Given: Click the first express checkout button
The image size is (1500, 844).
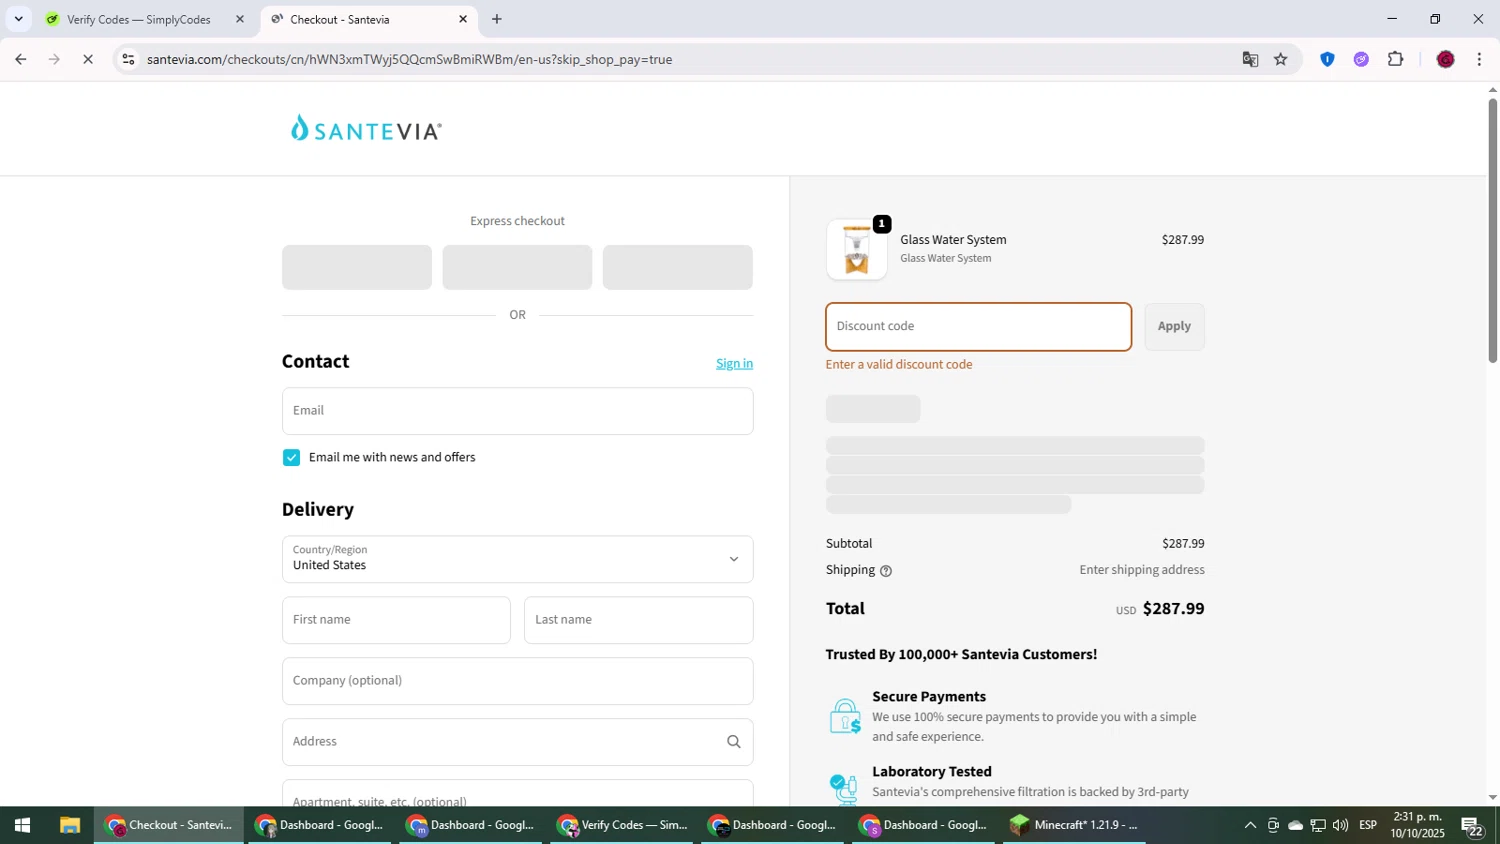Looking at the screenshot, I should pos(357,267).
